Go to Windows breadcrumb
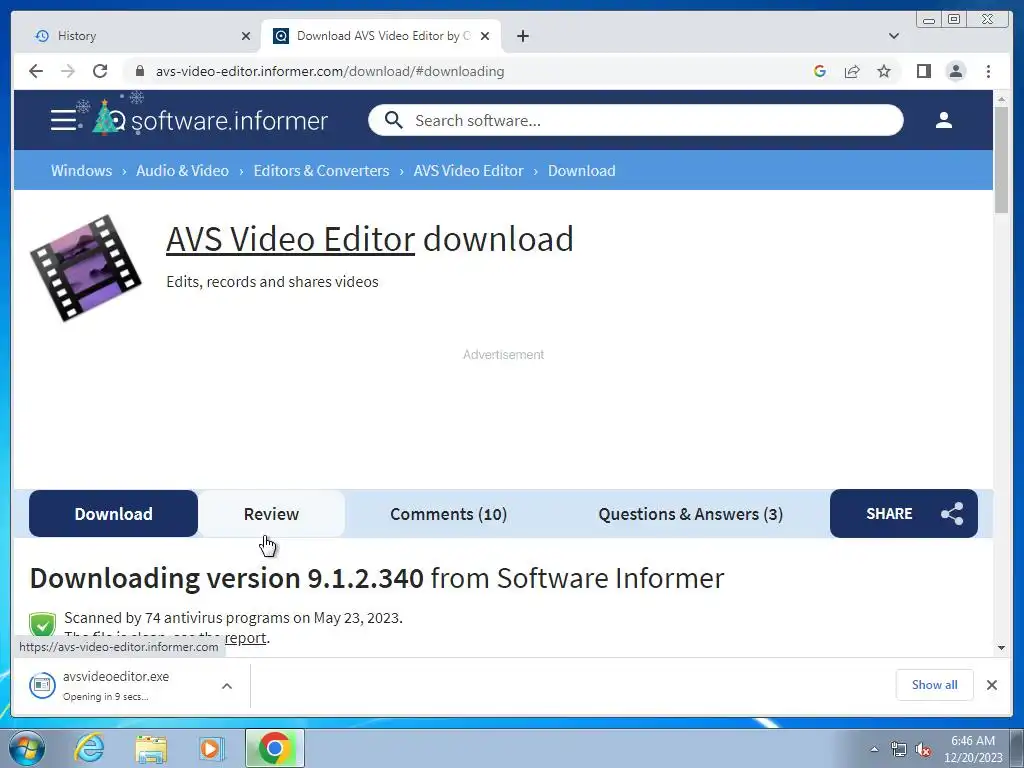The image size is (1024, 768). click(x=82, y=170)
